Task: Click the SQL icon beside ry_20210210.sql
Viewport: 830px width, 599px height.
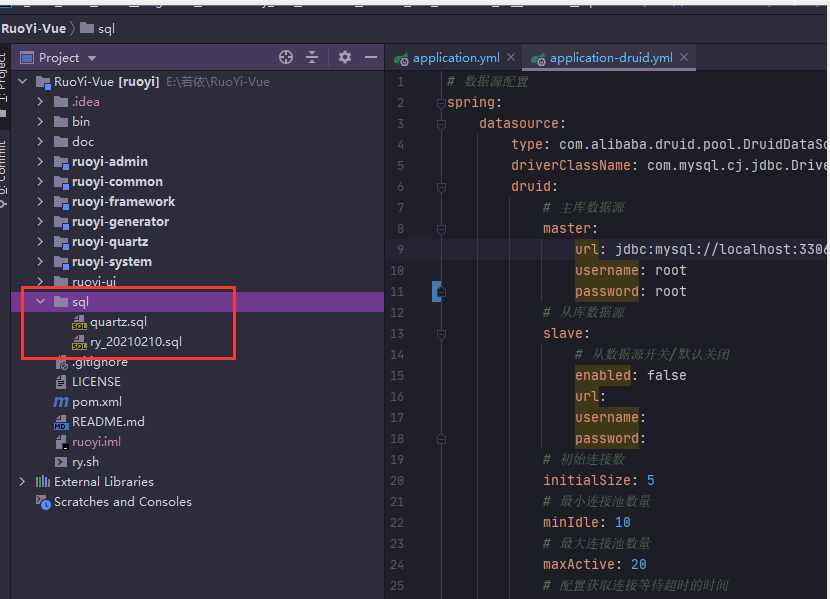Action: pyautogui.click(x=79, y=342)
